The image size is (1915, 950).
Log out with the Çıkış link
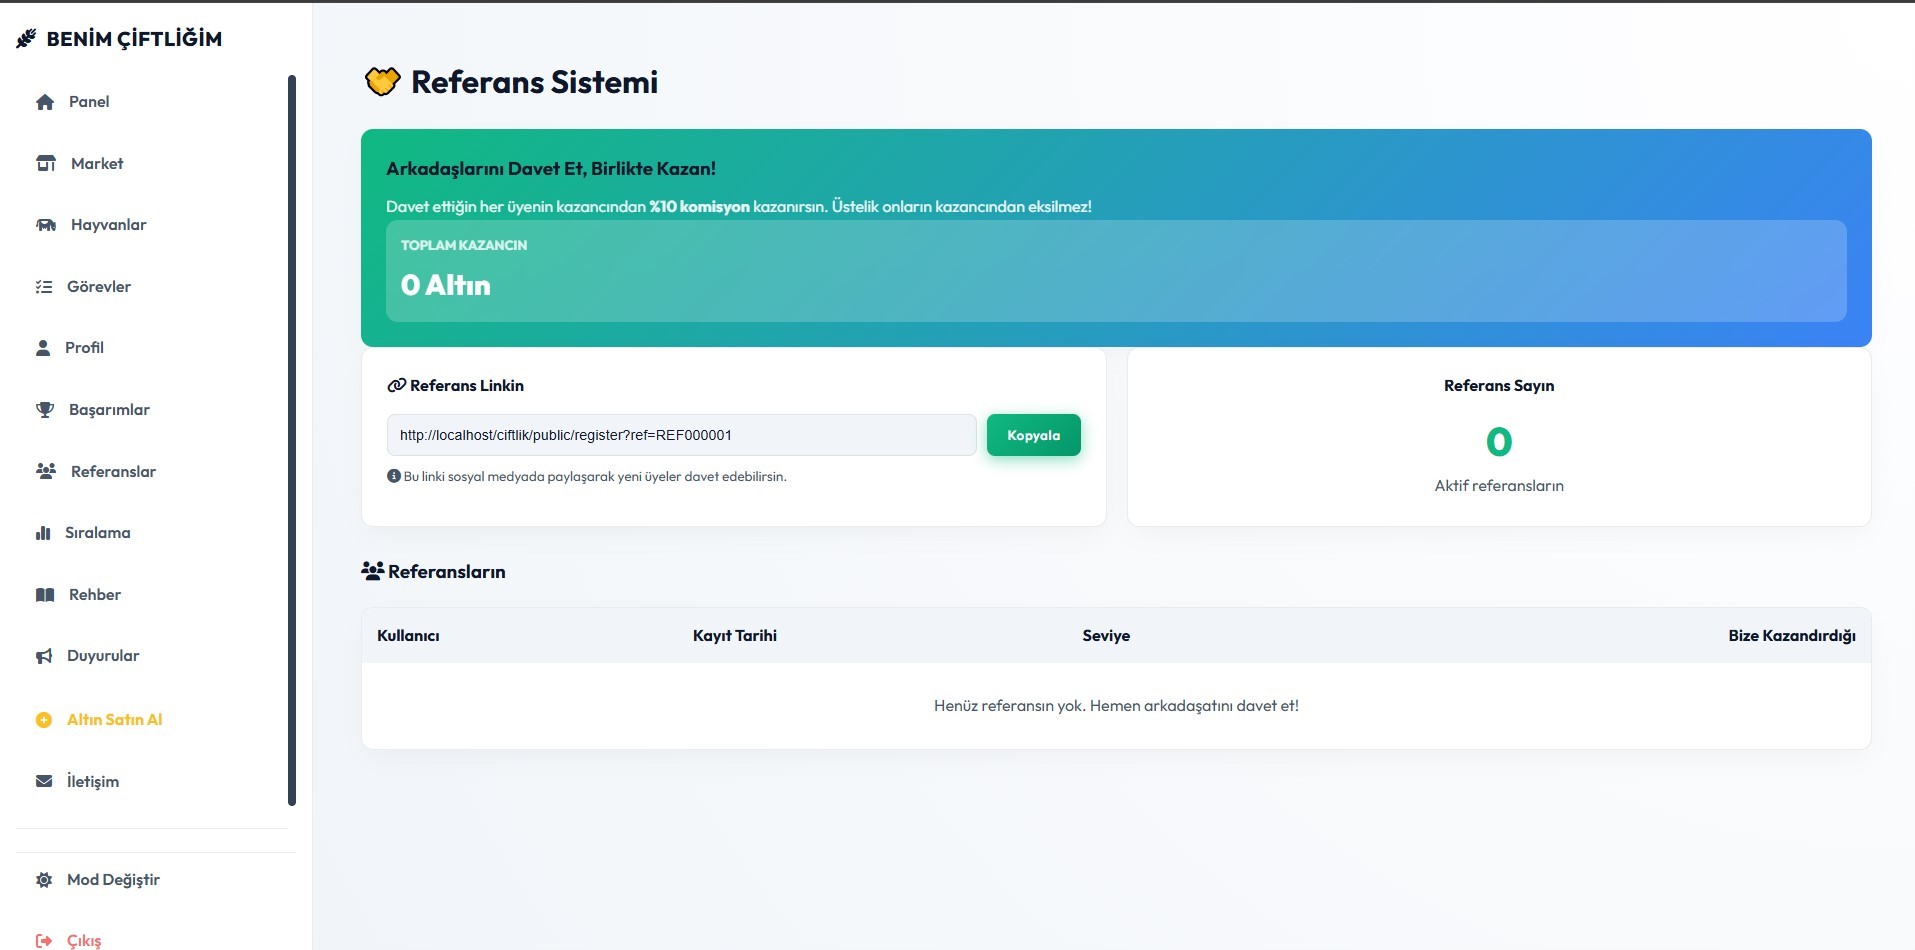pyautogui.click(x=83, y=941)
